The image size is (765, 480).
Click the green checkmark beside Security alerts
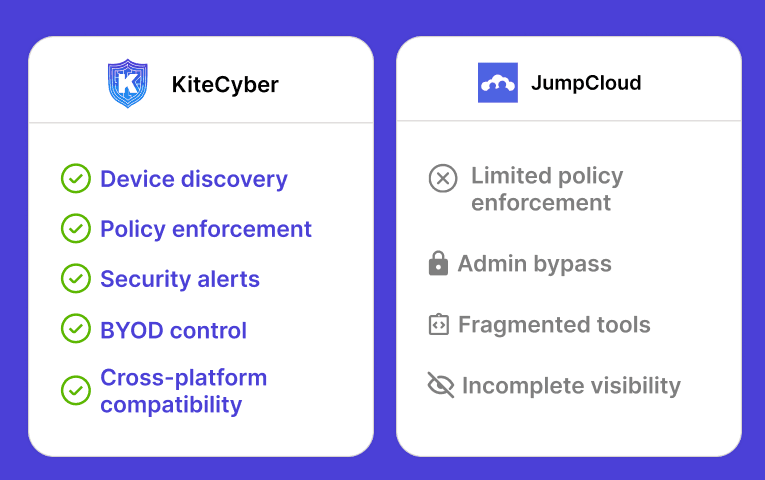pos(76,279)
